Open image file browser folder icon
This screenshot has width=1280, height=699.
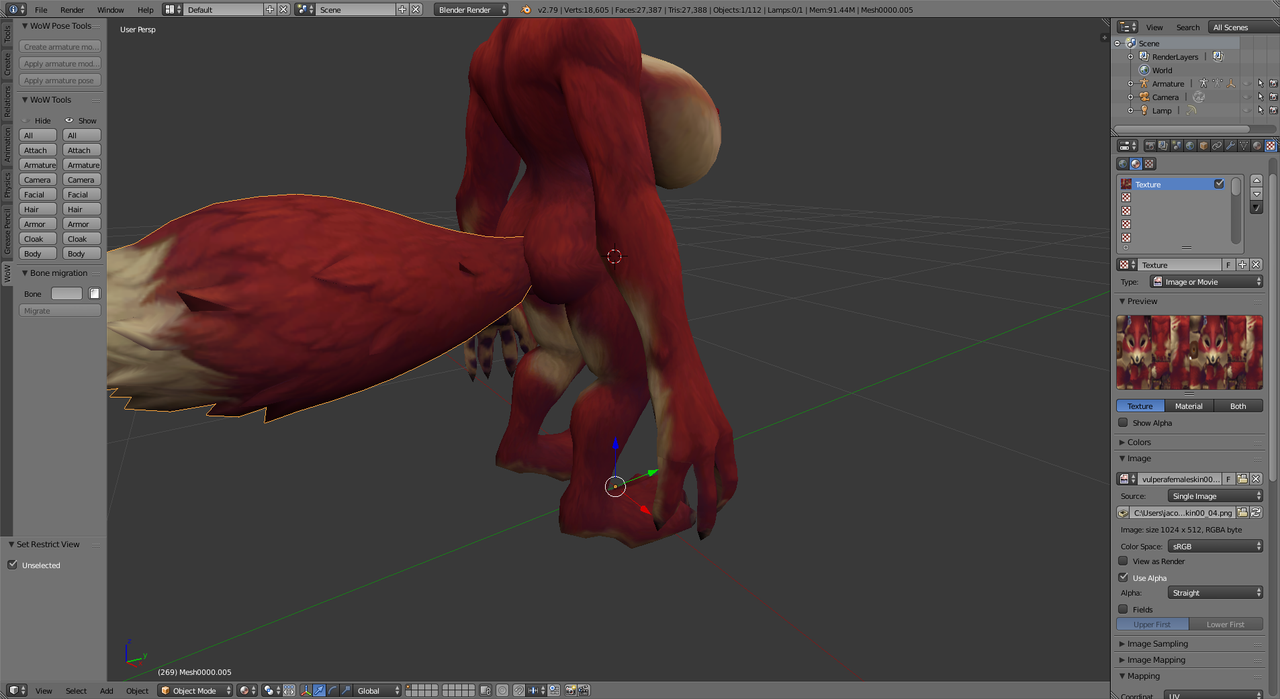pyautogui.click(x=1242, y=512)
